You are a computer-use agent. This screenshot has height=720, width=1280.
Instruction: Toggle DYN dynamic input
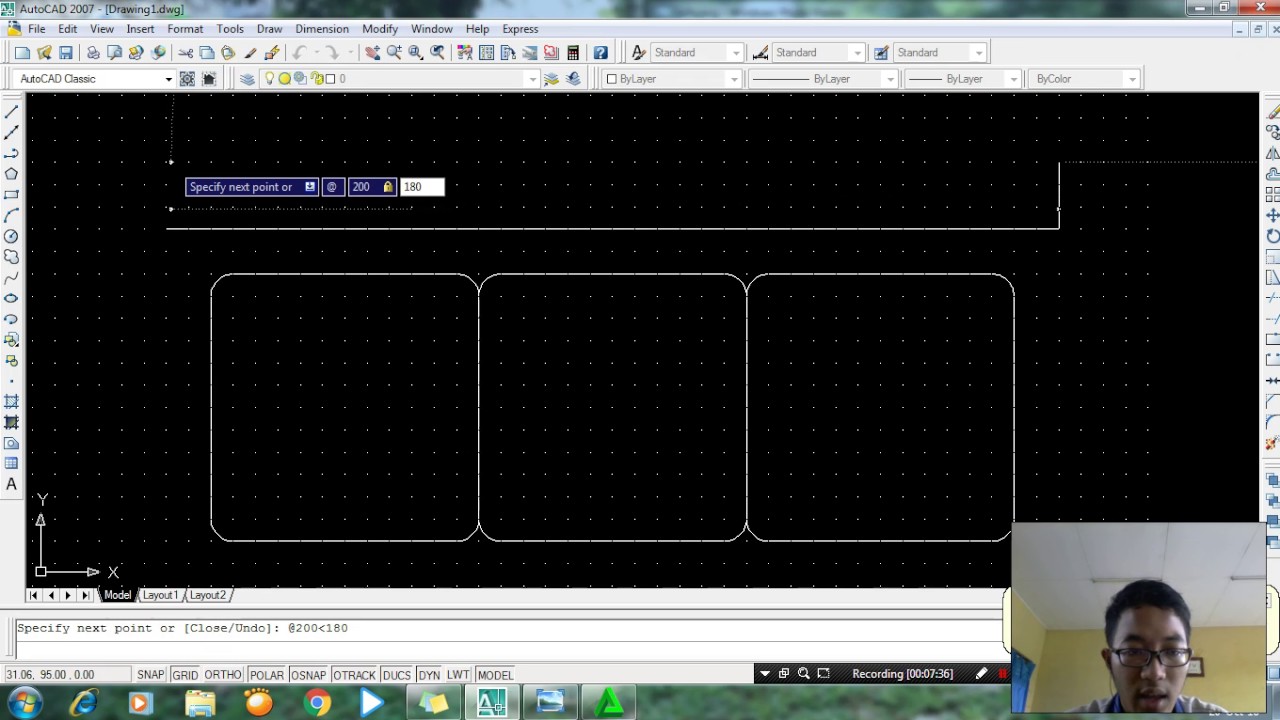(429, 675)
